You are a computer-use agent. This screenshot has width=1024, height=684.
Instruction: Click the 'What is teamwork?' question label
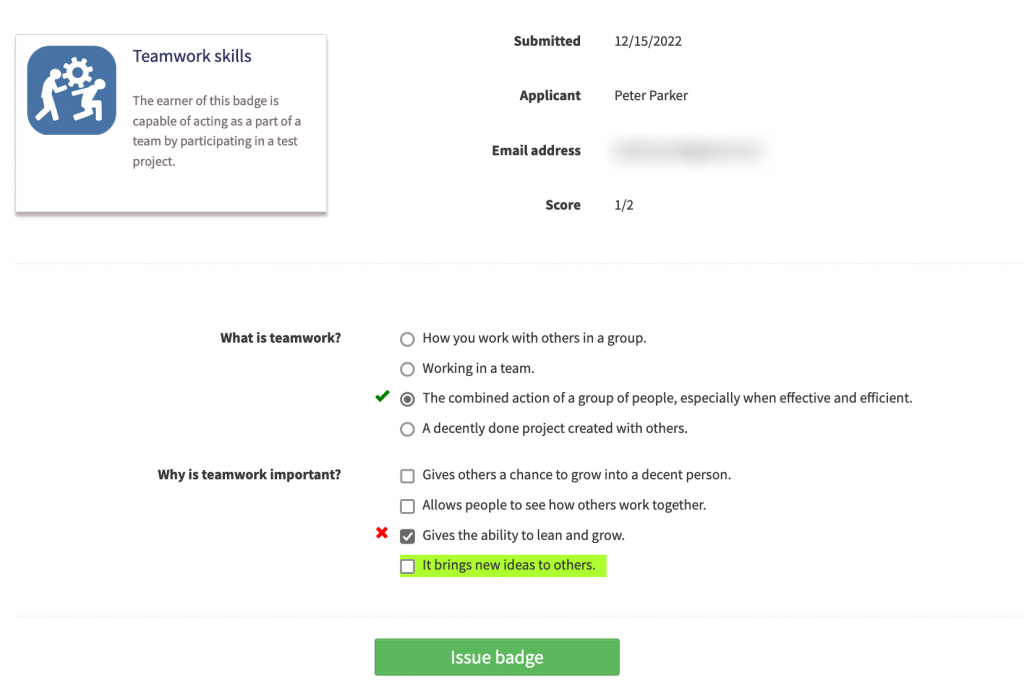click(x=280, y=339)
